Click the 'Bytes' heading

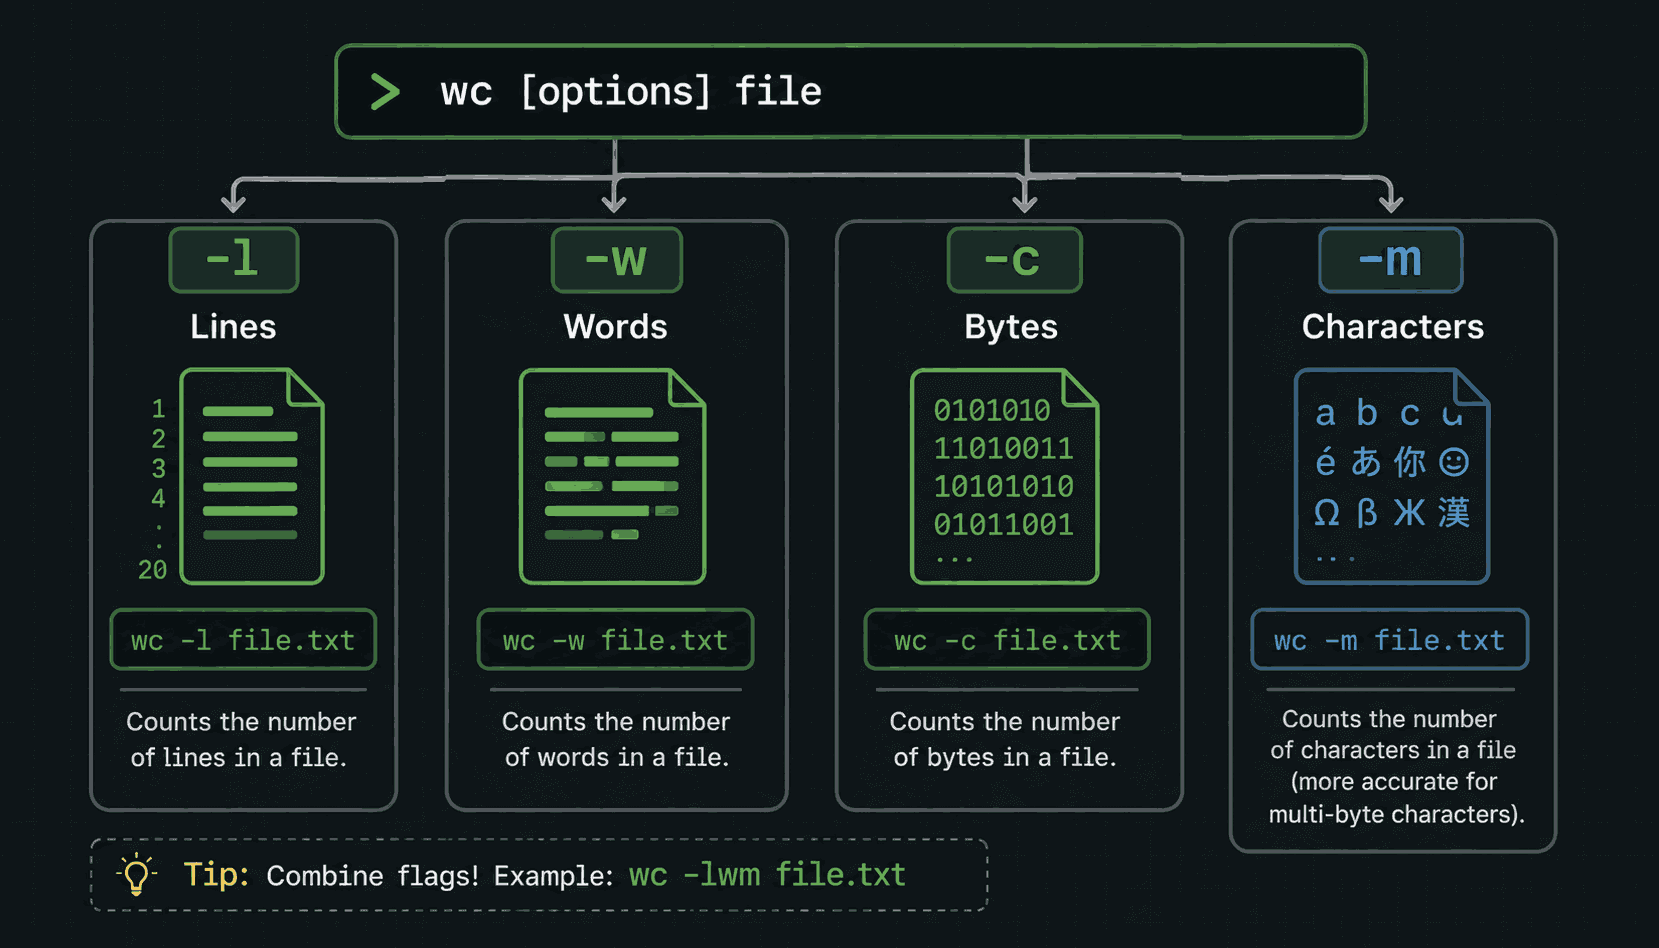coord(1011,327)
